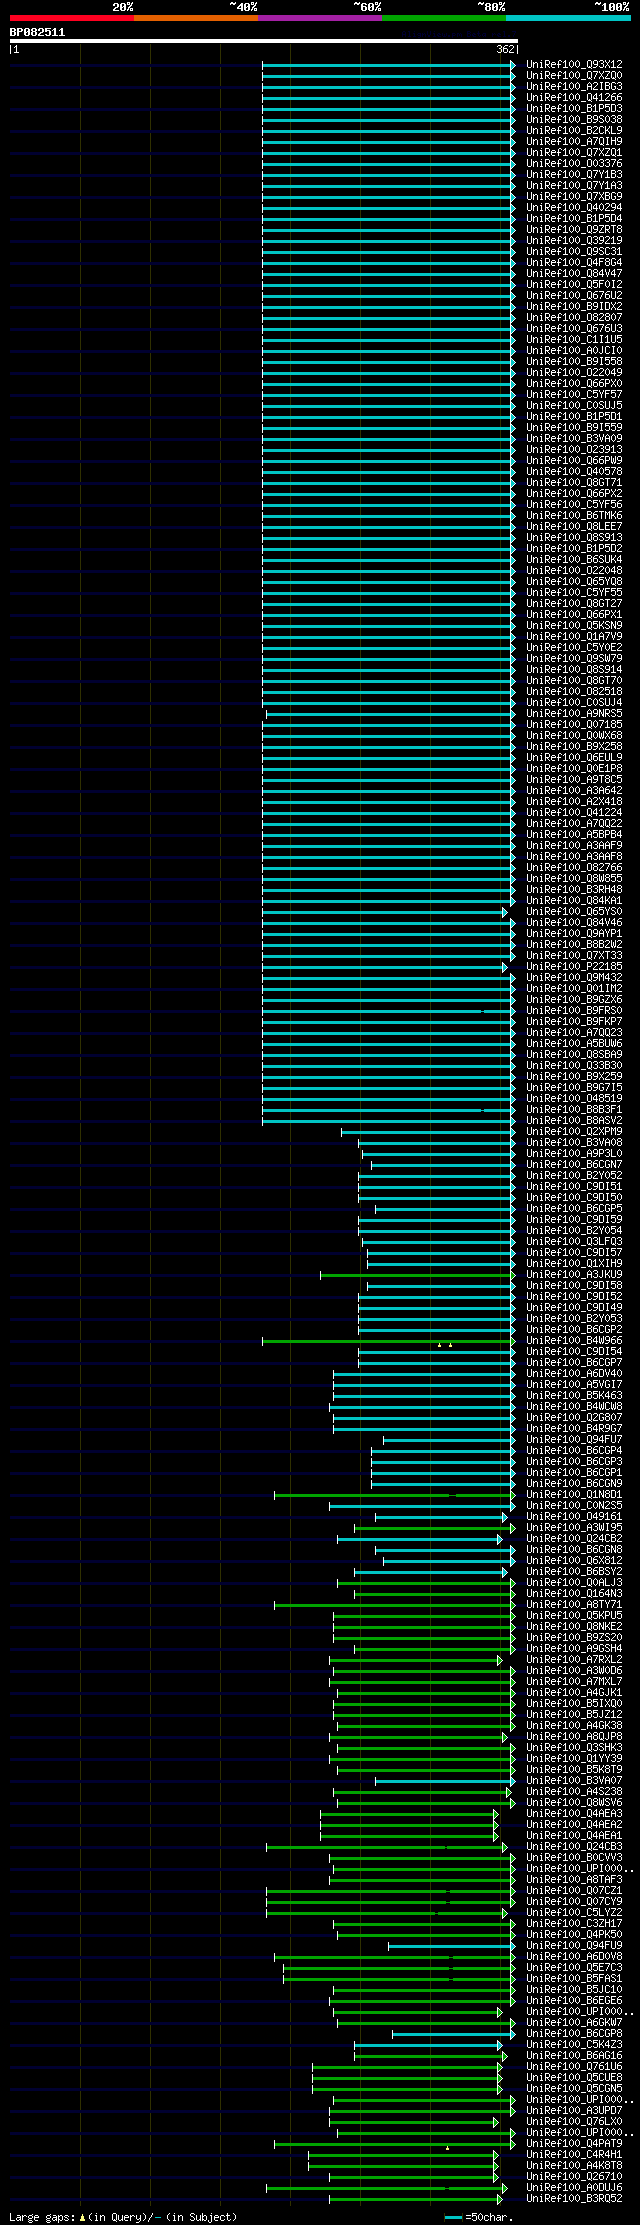This screenshot has height=2225, width=640.
Task: Click the UniRef100_C9DI51 label
Action: click(x=574, y=1187)
